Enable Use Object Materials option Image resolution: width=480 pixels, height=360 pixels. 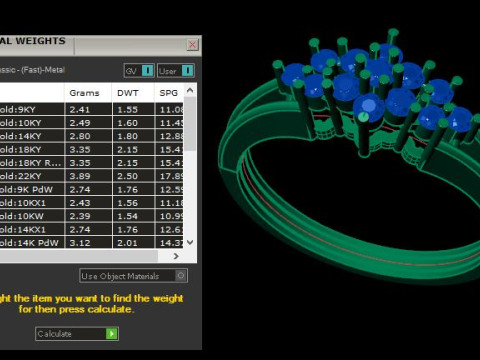133,276
